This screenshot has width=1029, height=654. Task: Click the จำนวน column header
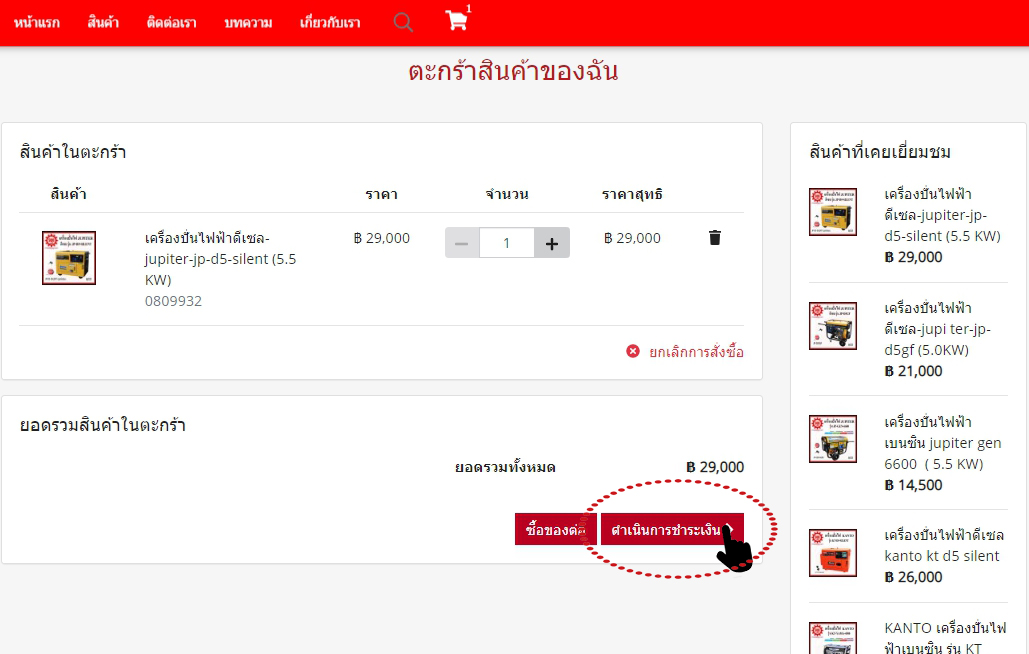click(x=507, y=194)
